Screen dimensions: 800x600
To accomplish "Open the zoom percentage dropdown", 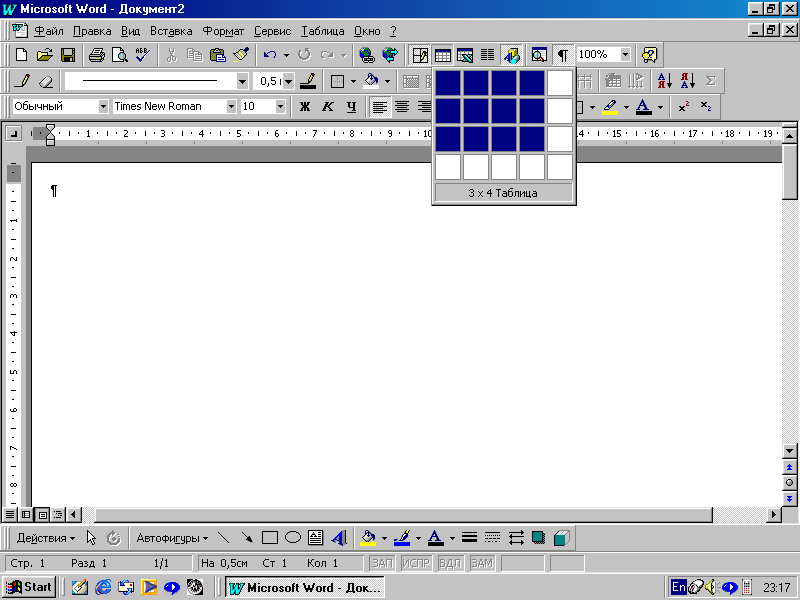I will 626,54.
